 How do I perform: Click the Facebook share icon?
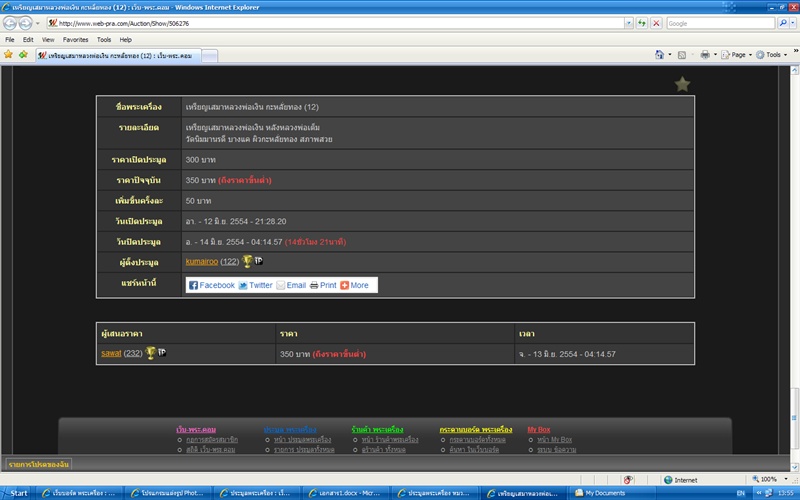pos(194,285)
